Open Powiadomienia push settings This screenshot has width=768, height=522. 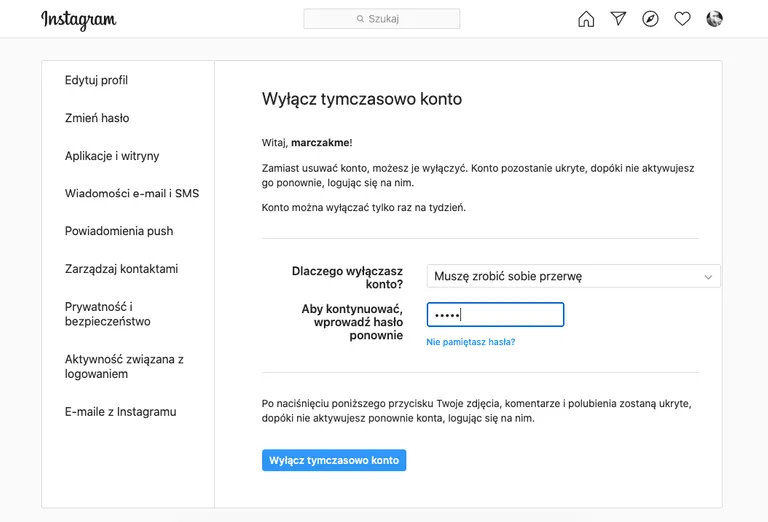[x=119, y=231]
